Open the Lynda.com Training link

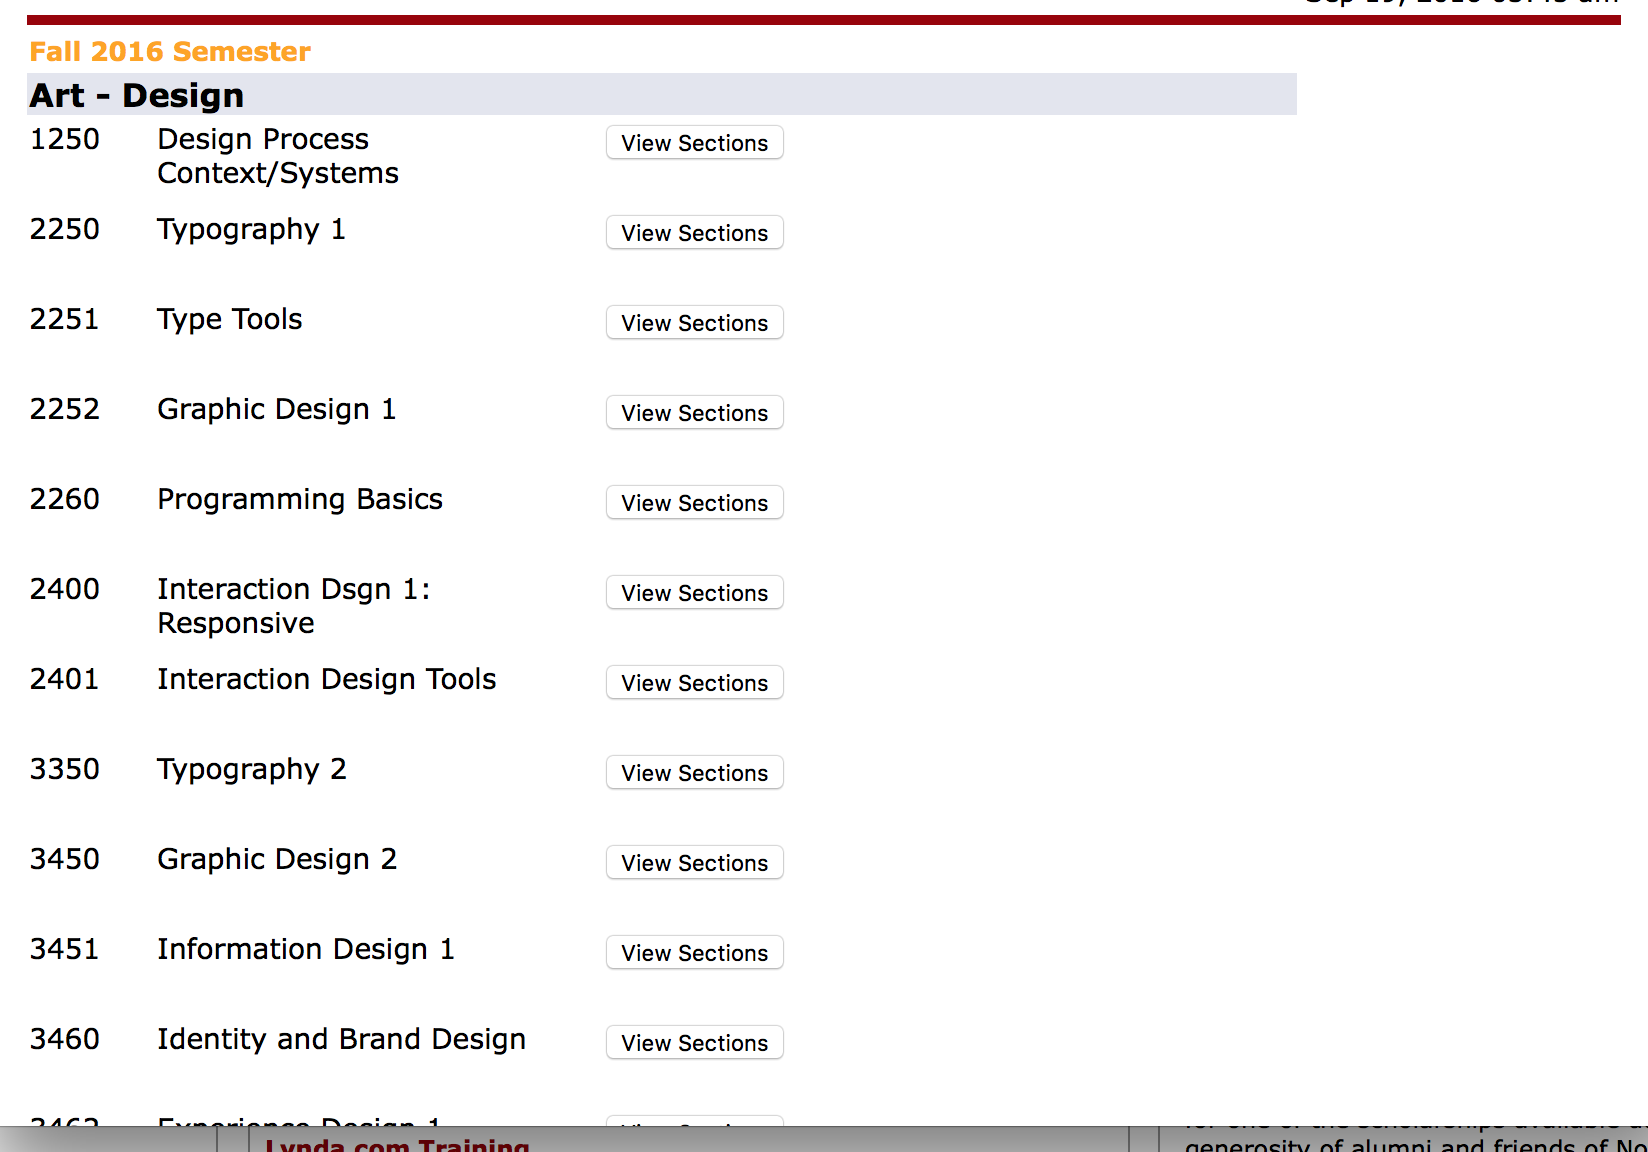[x=397, y=1144]
